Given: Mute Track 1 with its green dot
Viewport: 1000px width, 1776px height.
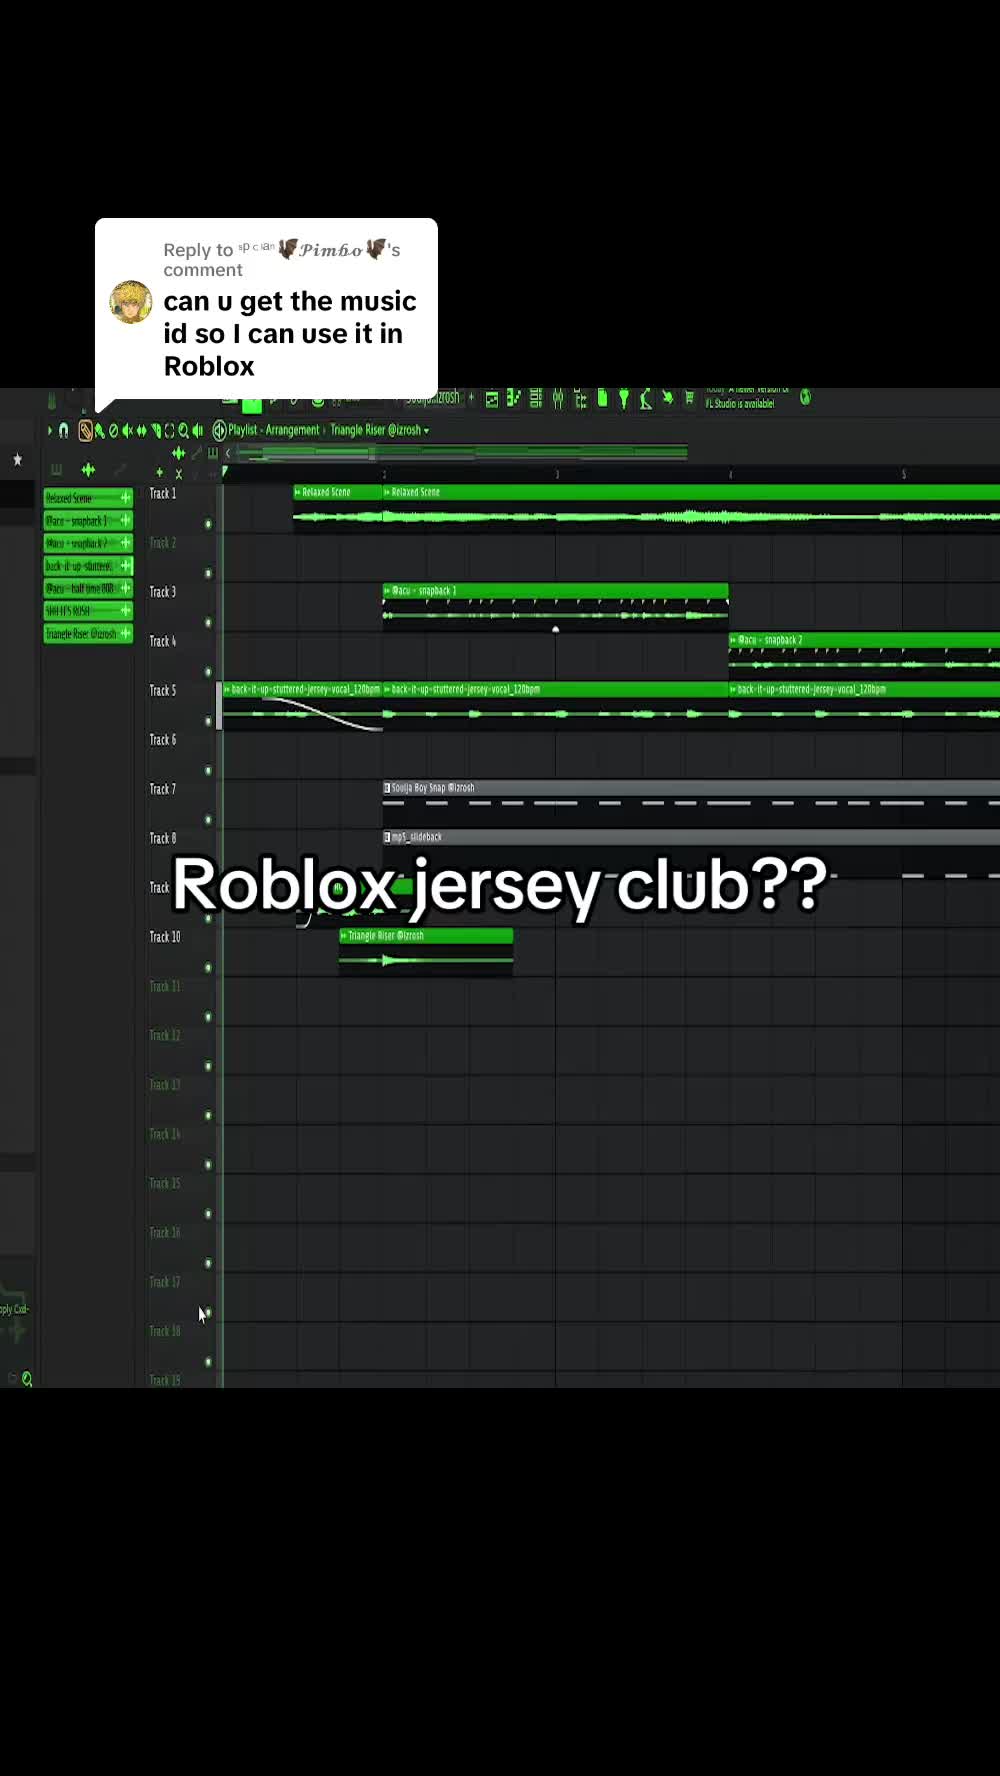Looking at the screenshot, I should [x=208, y=524].
